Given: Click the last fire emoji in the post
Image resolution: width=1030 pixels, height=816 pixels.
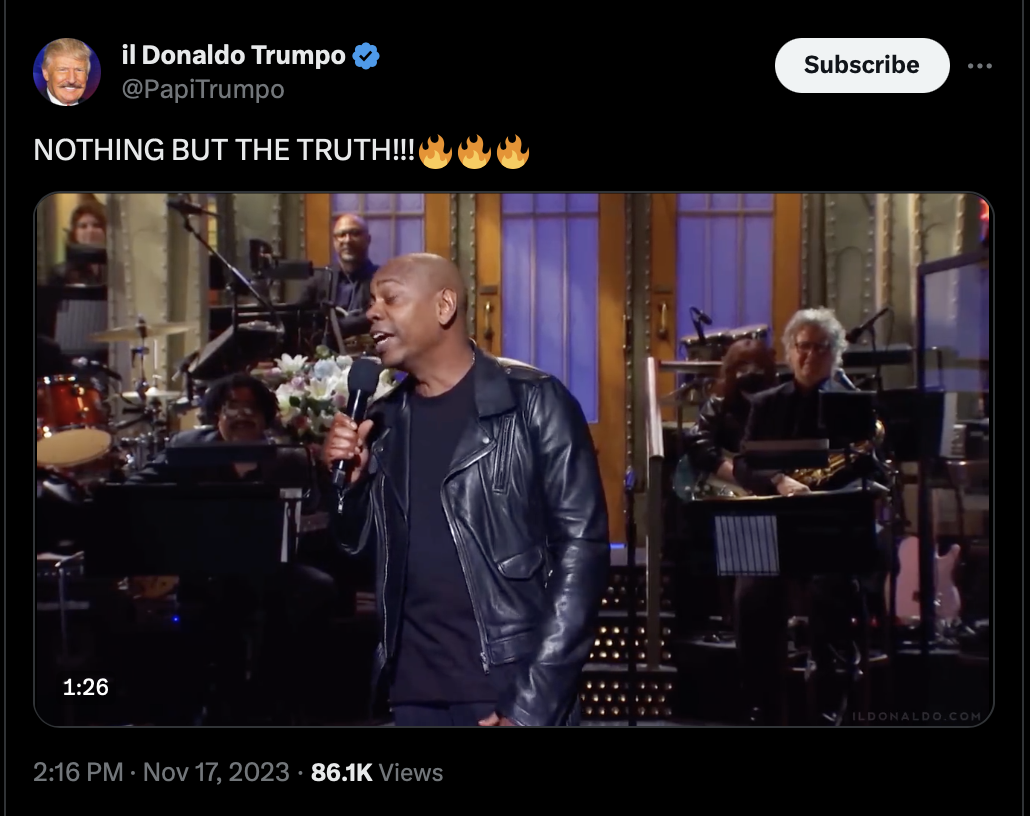Looking at the screenshot, I should click(x=513, y=152).
